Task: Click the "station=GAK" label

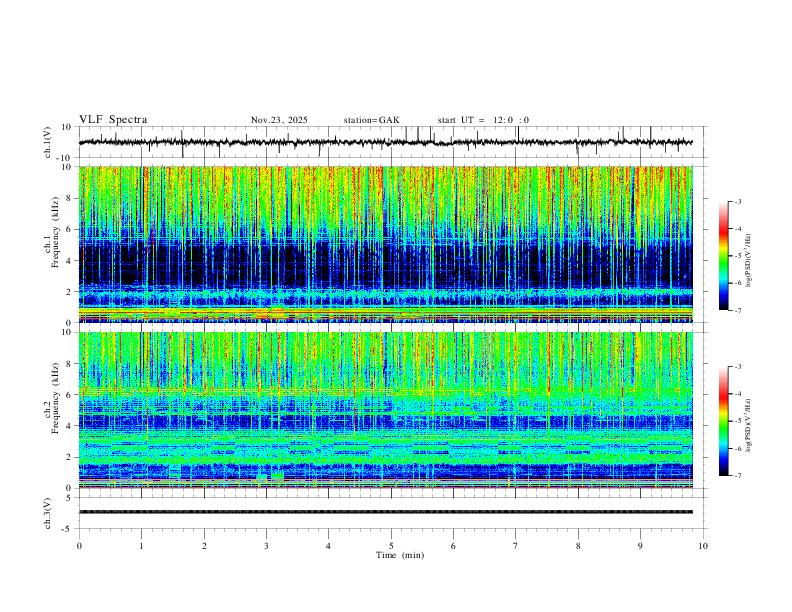Action: [371, 120]
